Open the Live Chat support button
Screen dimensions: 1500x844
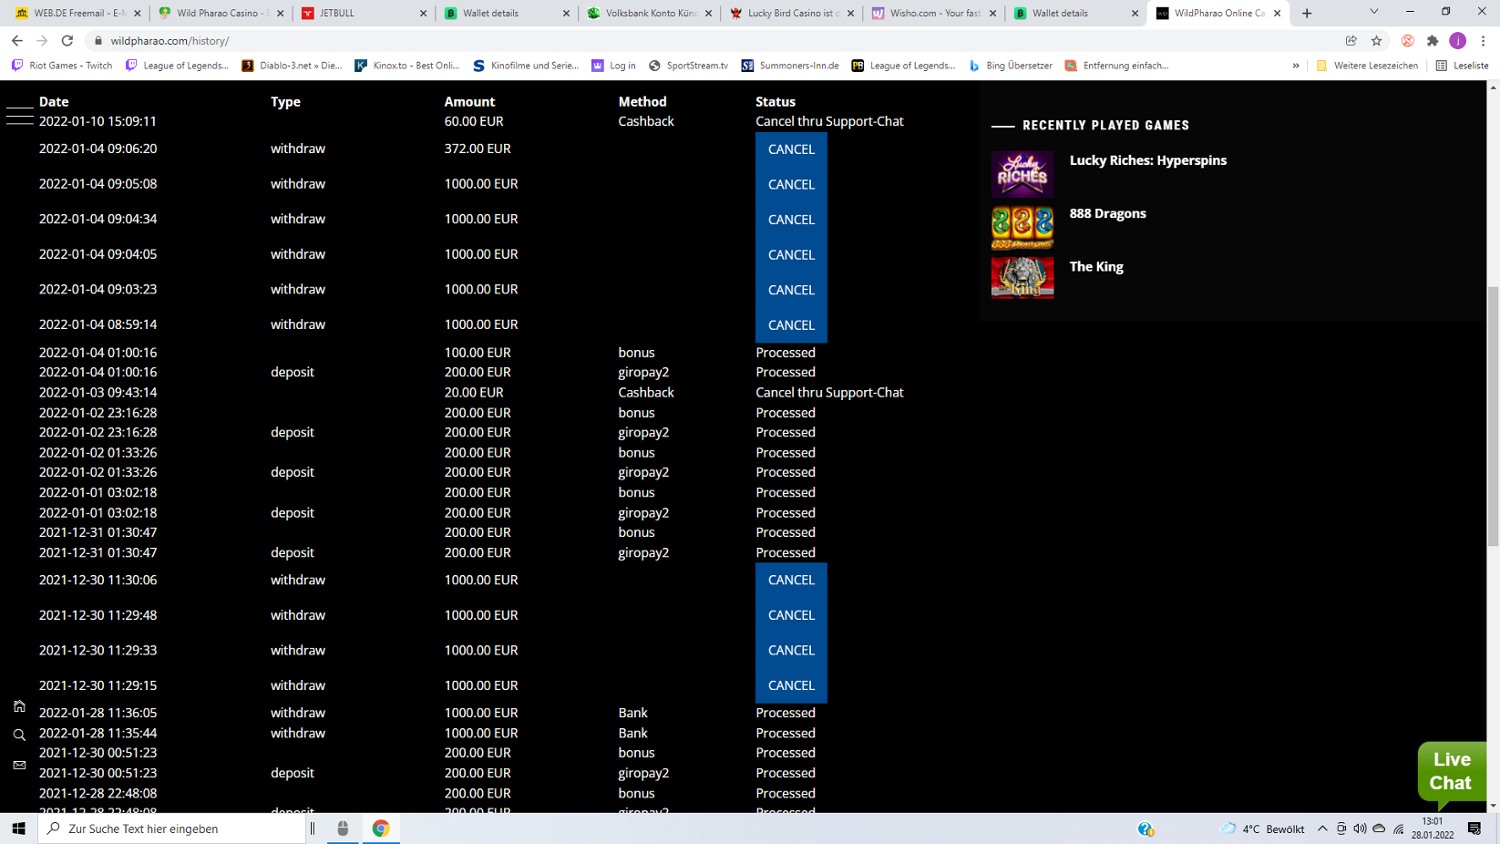click(1451, 771)
